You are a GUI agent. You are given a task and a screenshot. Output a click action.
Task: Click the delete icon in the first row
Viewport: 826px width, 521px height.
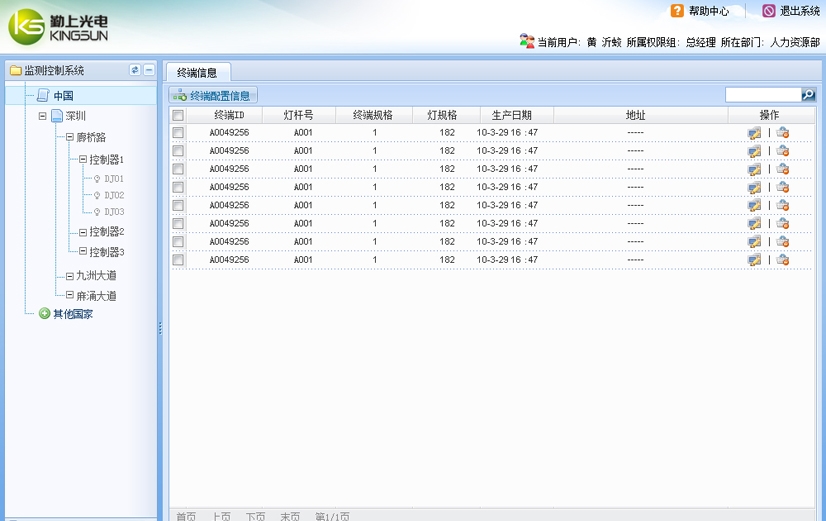pyautogui.click(x=783, y=133)
